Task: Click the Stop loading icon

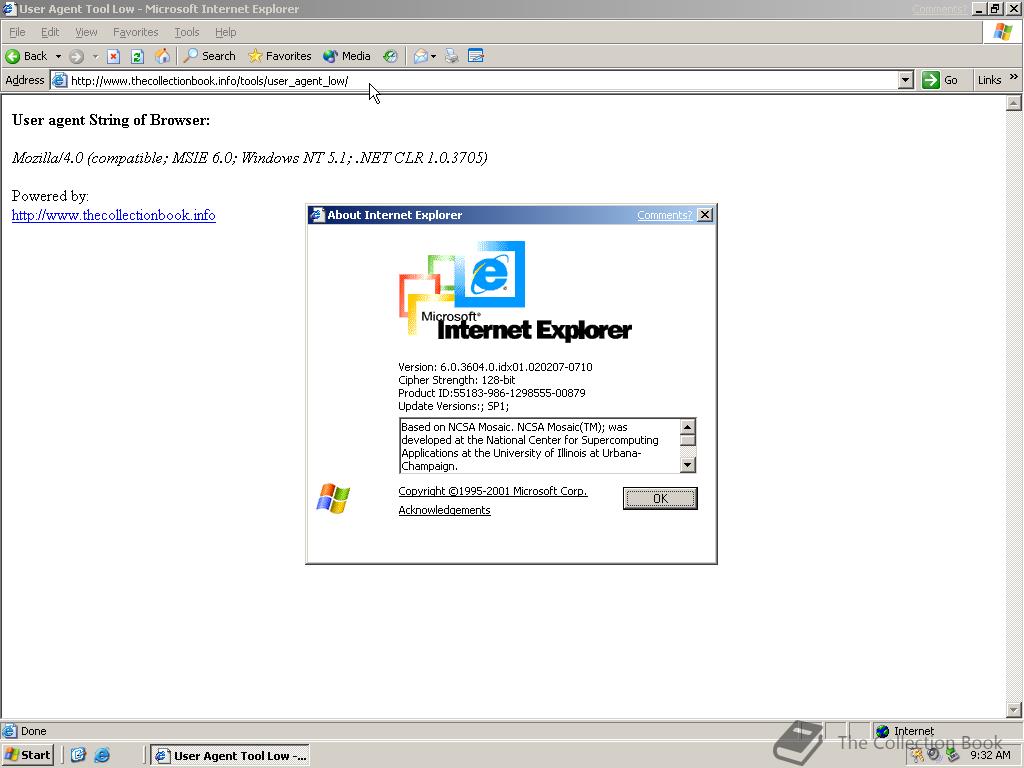Action: click(x=114, y=56)
